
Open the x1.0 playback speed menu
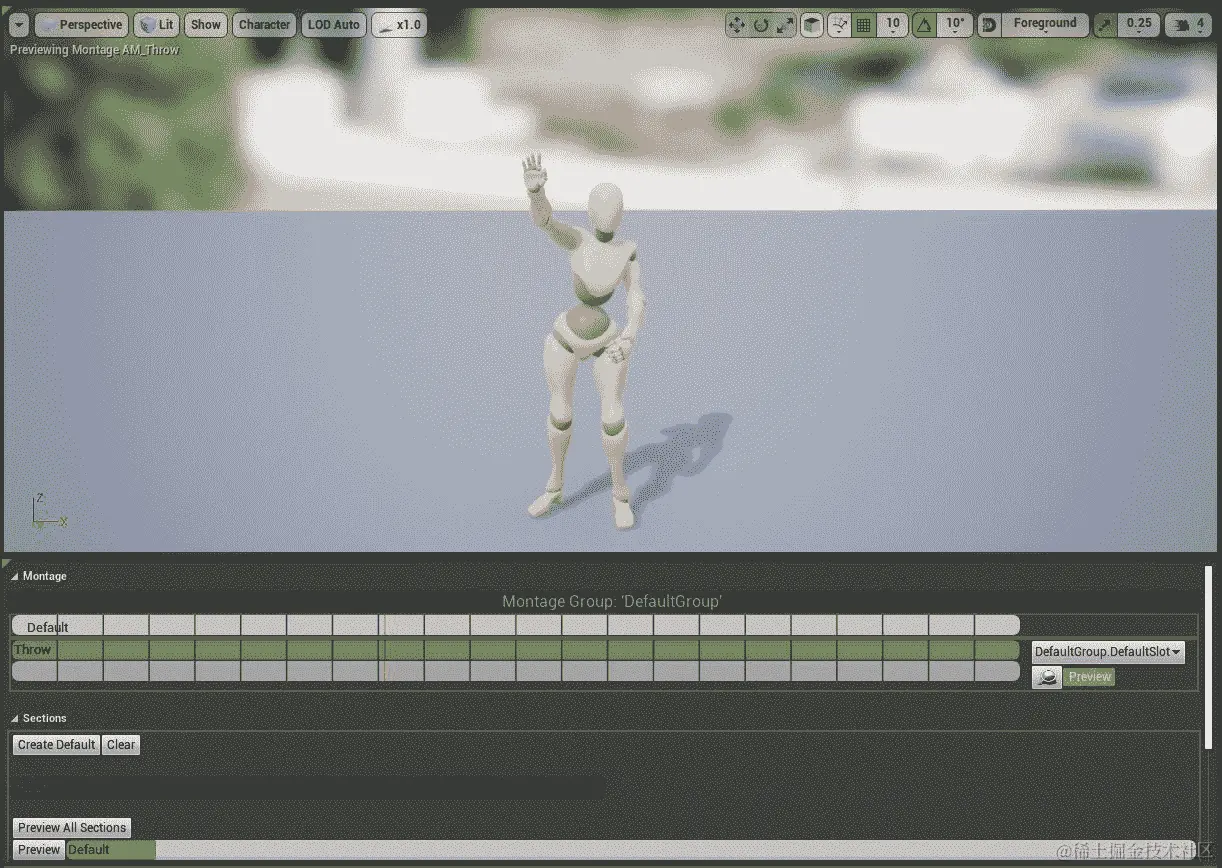(399, 25)
